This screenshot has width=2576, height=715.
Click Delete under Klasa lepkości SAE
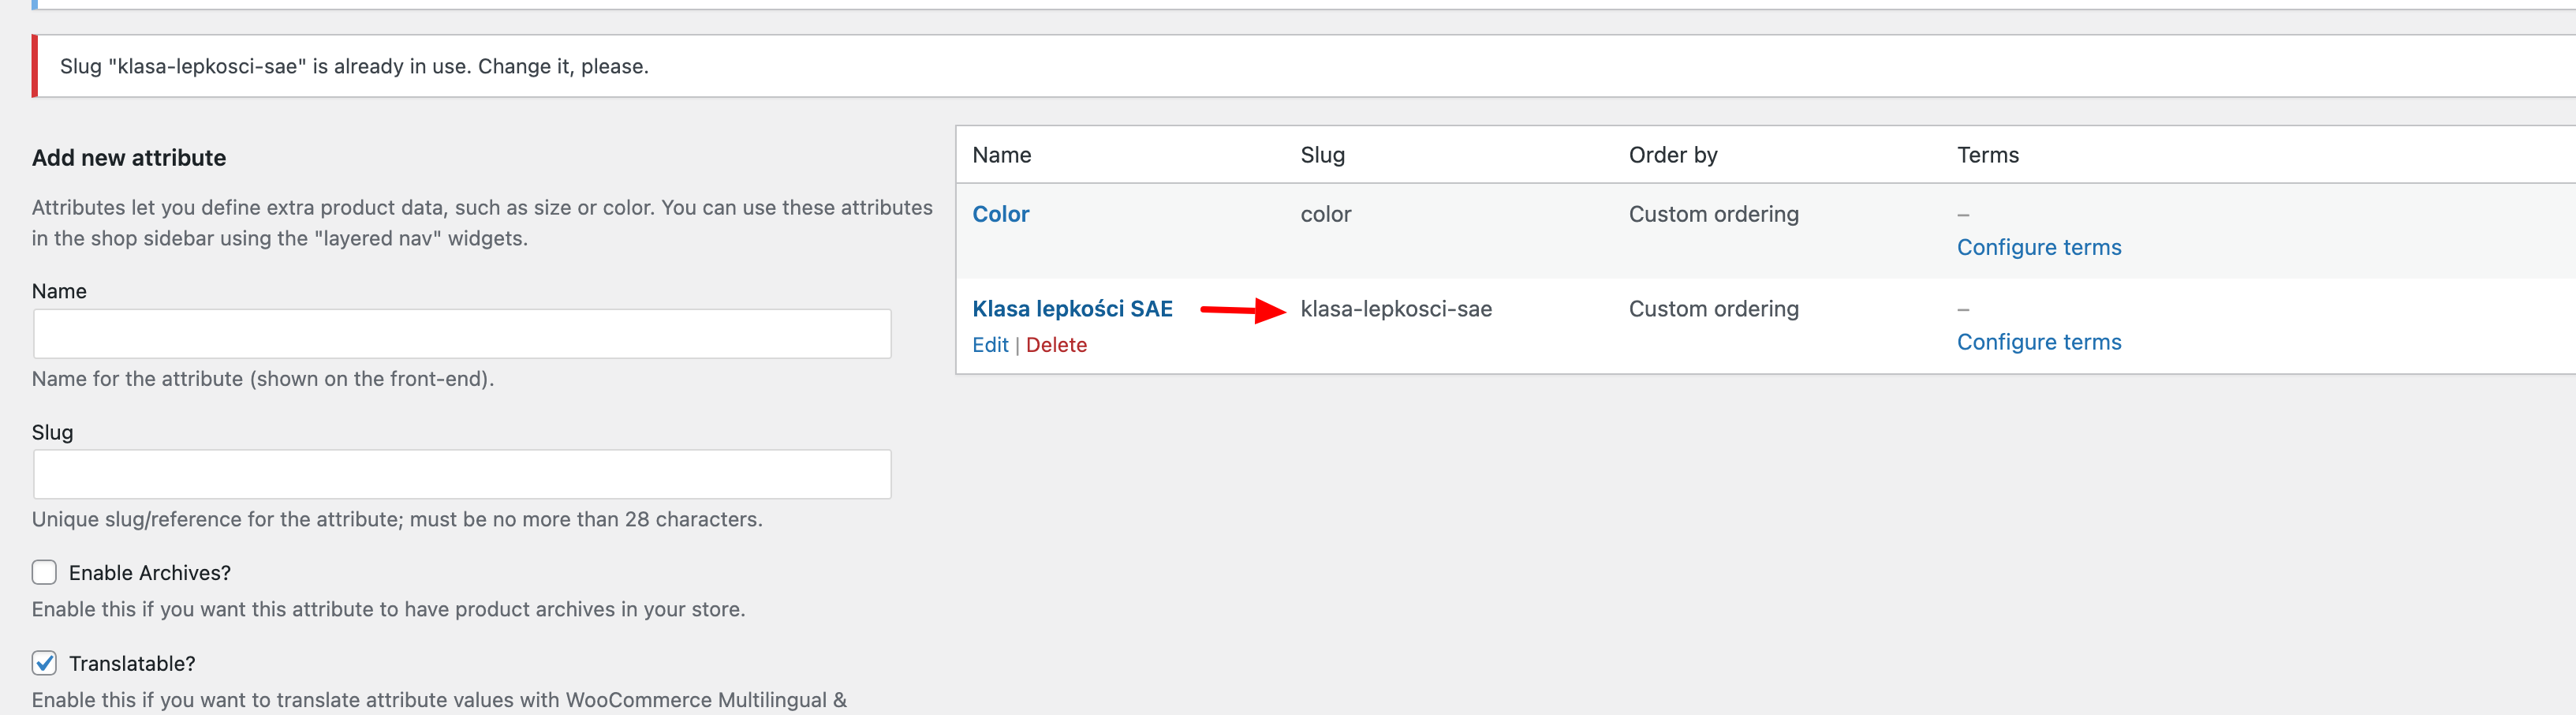(1056, 345)
